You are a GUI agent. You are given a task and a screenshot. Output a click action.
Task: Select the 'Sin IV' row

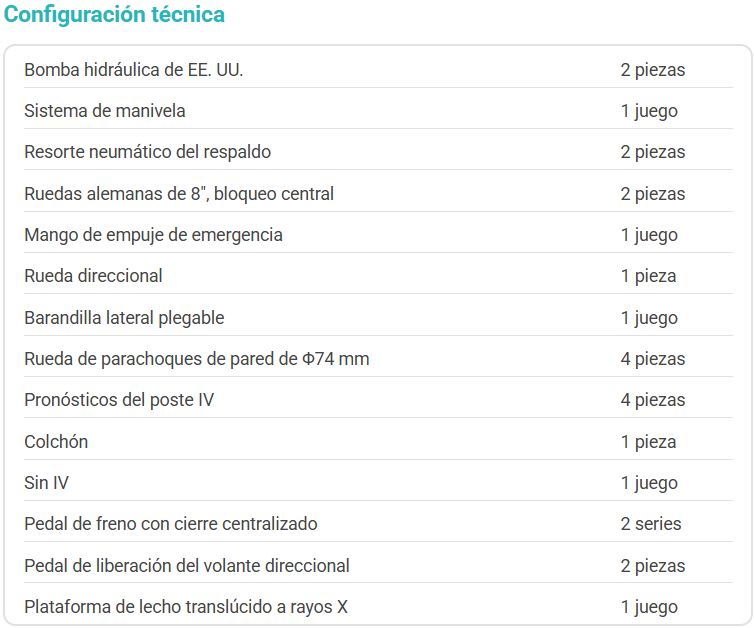46,483
